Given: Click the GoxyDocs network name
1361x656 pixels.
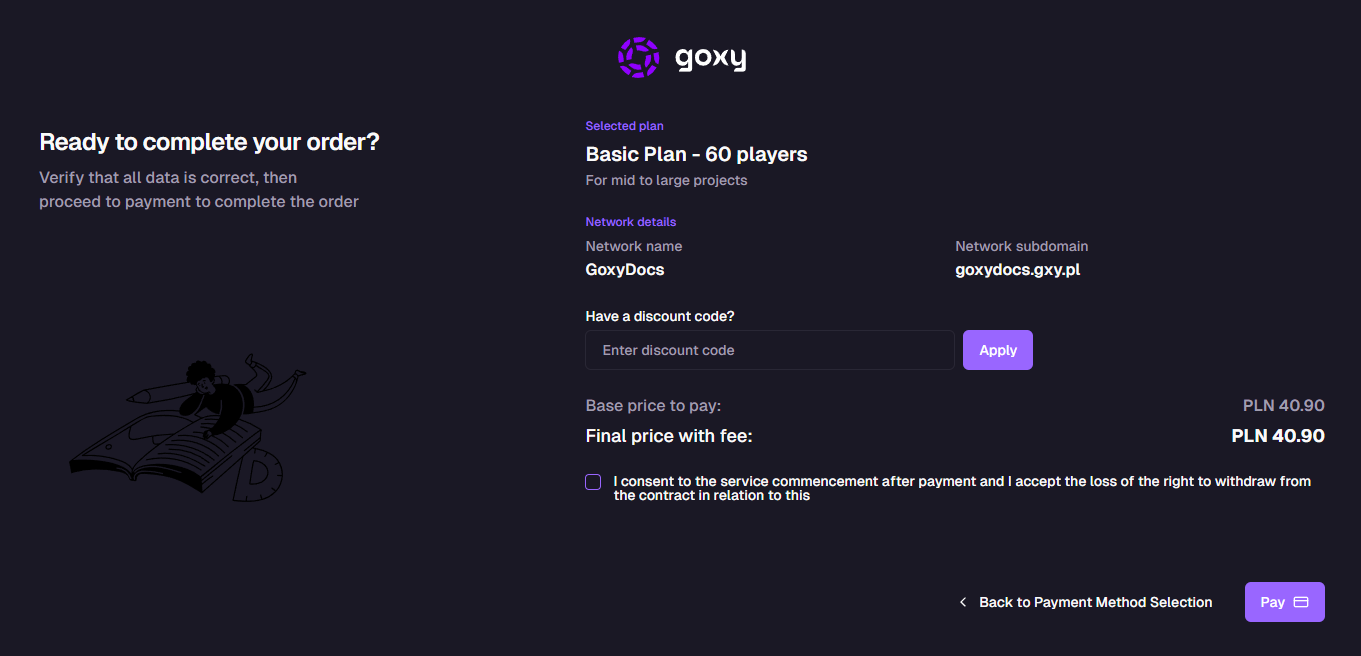Looking at the screenshot, I should click(x=624, y=269).
